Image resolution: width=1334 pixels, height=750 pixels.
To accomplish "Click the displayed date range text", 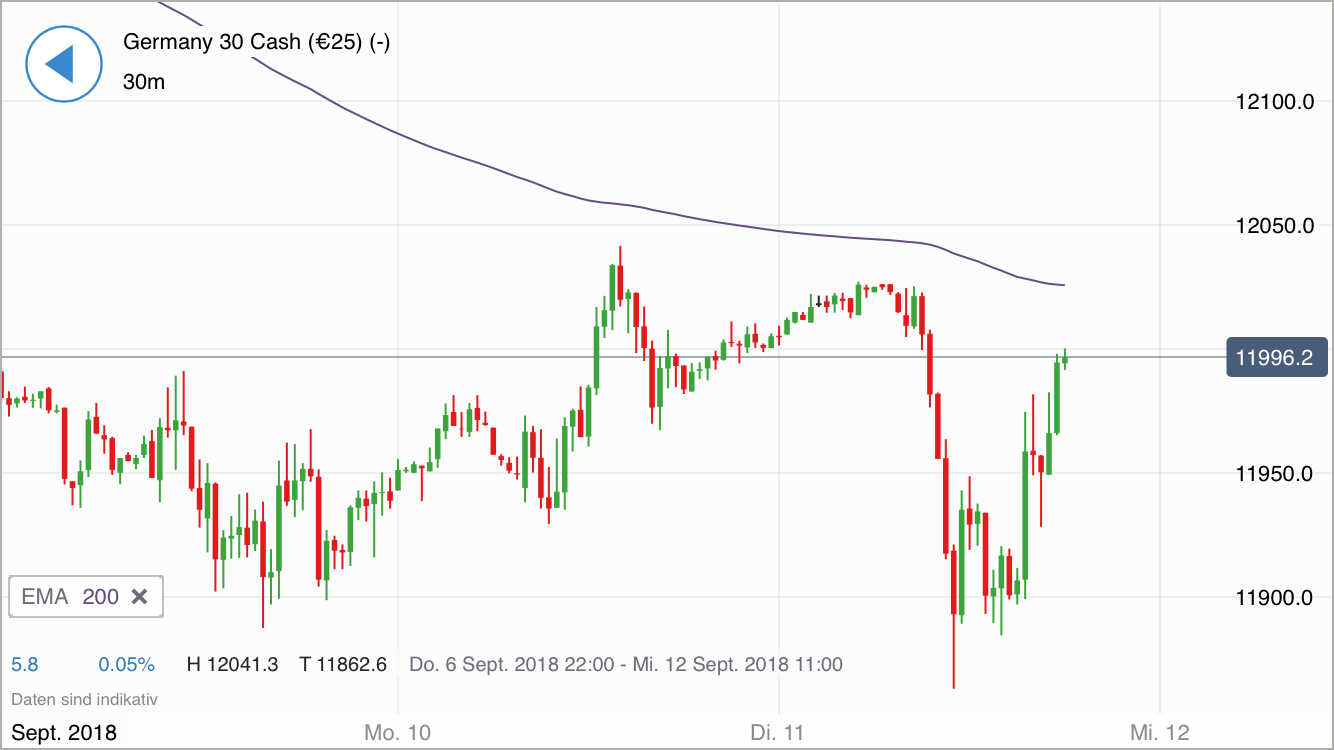I will (x=626, y=664).
